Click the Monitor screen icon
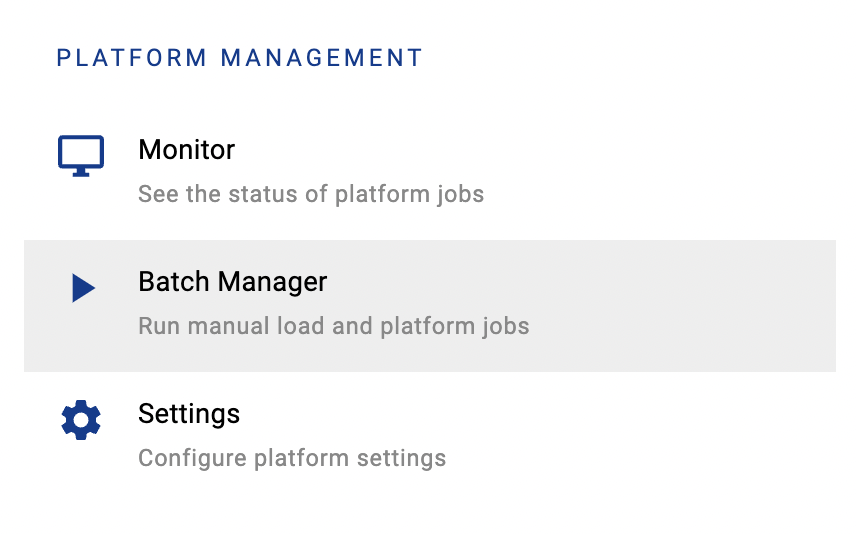Viewport: 856px width, 534px height. tap(81, 156)
